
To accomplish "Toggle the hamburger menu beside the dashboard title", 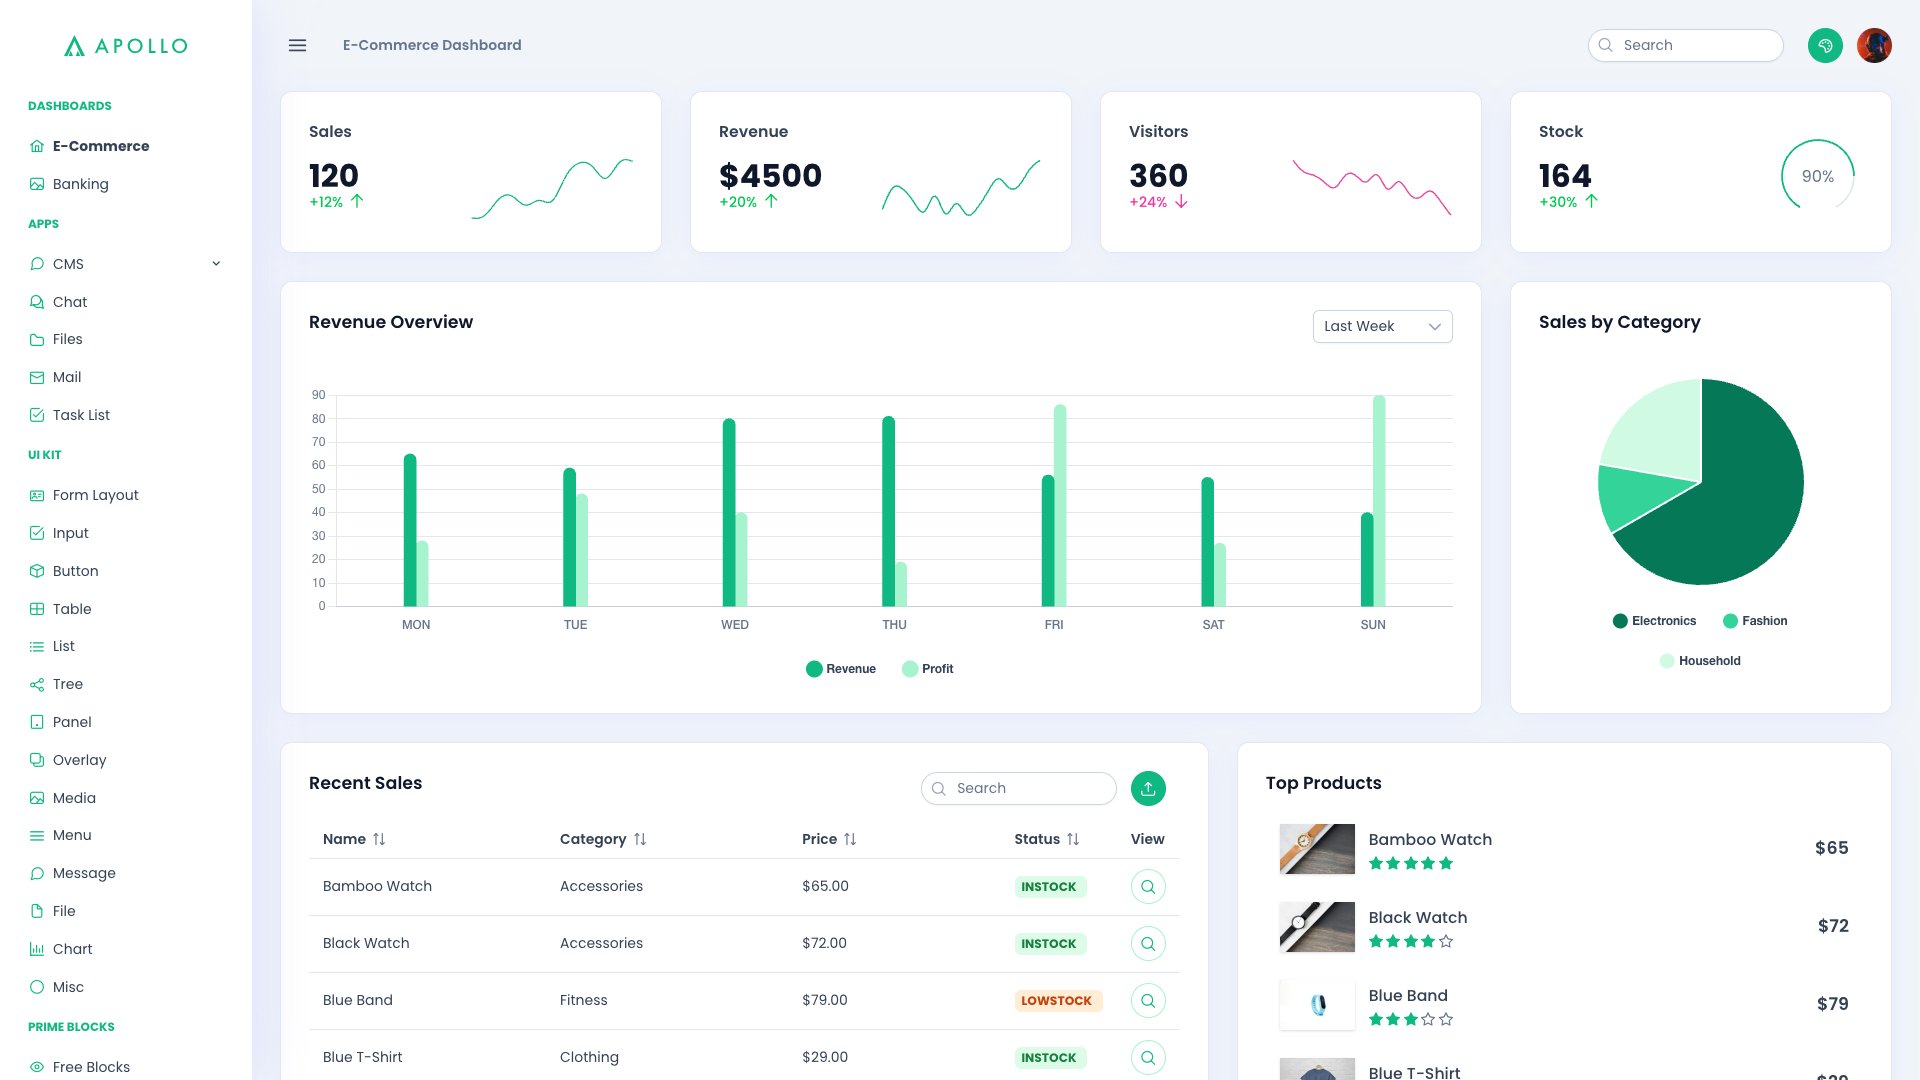I will pyautogui.click(x=297, y=45).
